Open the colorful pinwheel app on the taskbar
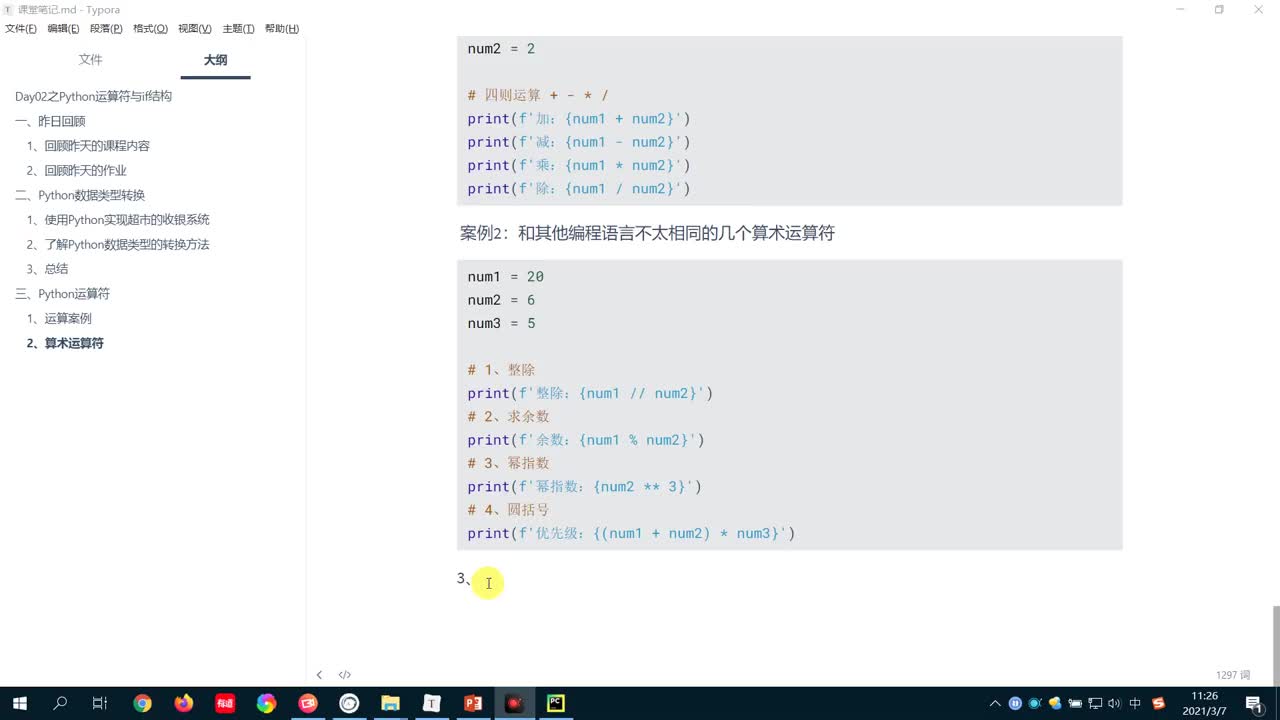 coord(266,703)
